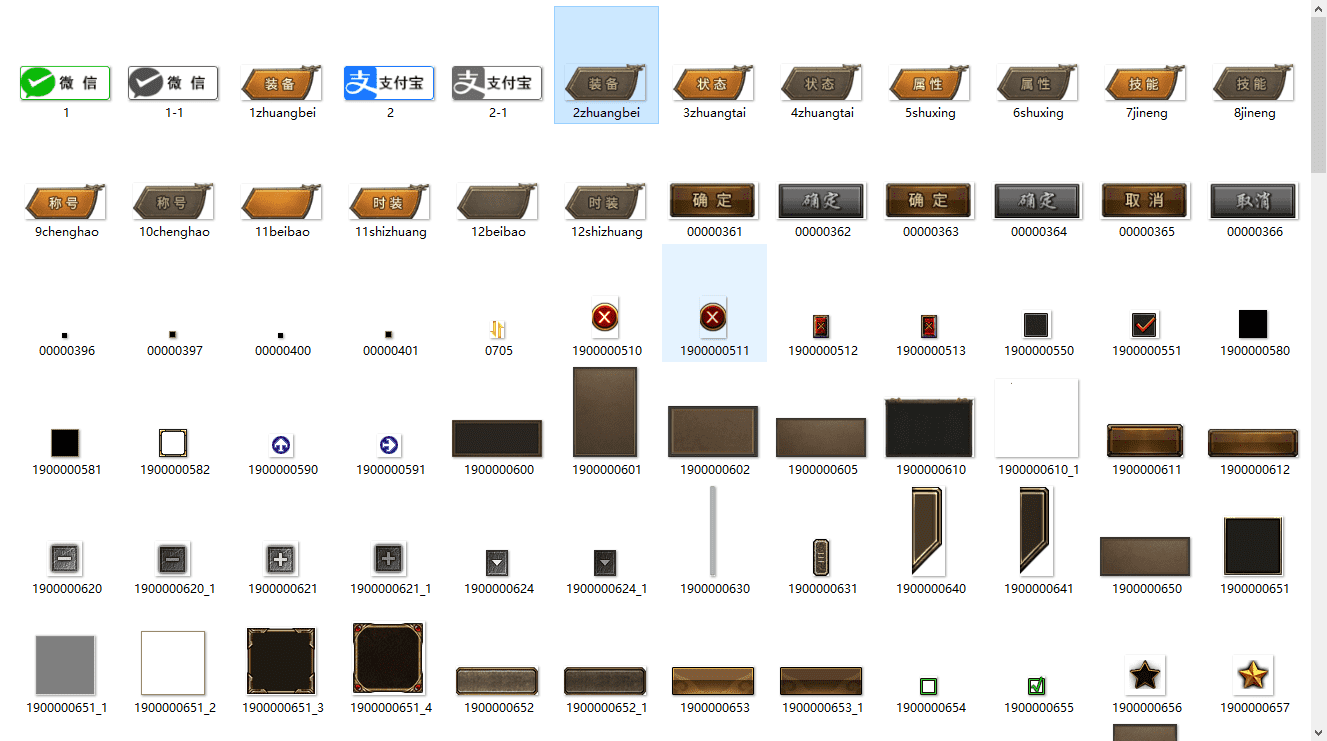
Task: Select the 6shuxing file
Action: coord(1038,83)
